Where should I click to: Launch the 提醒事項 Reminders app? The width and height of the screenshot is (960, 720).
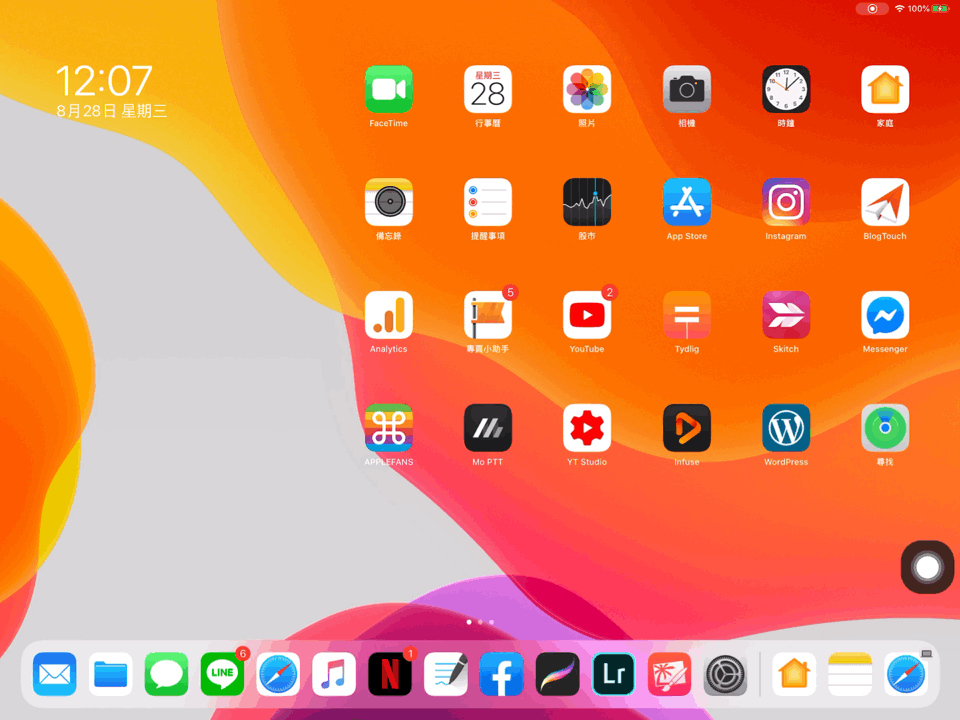pos(487,202)
